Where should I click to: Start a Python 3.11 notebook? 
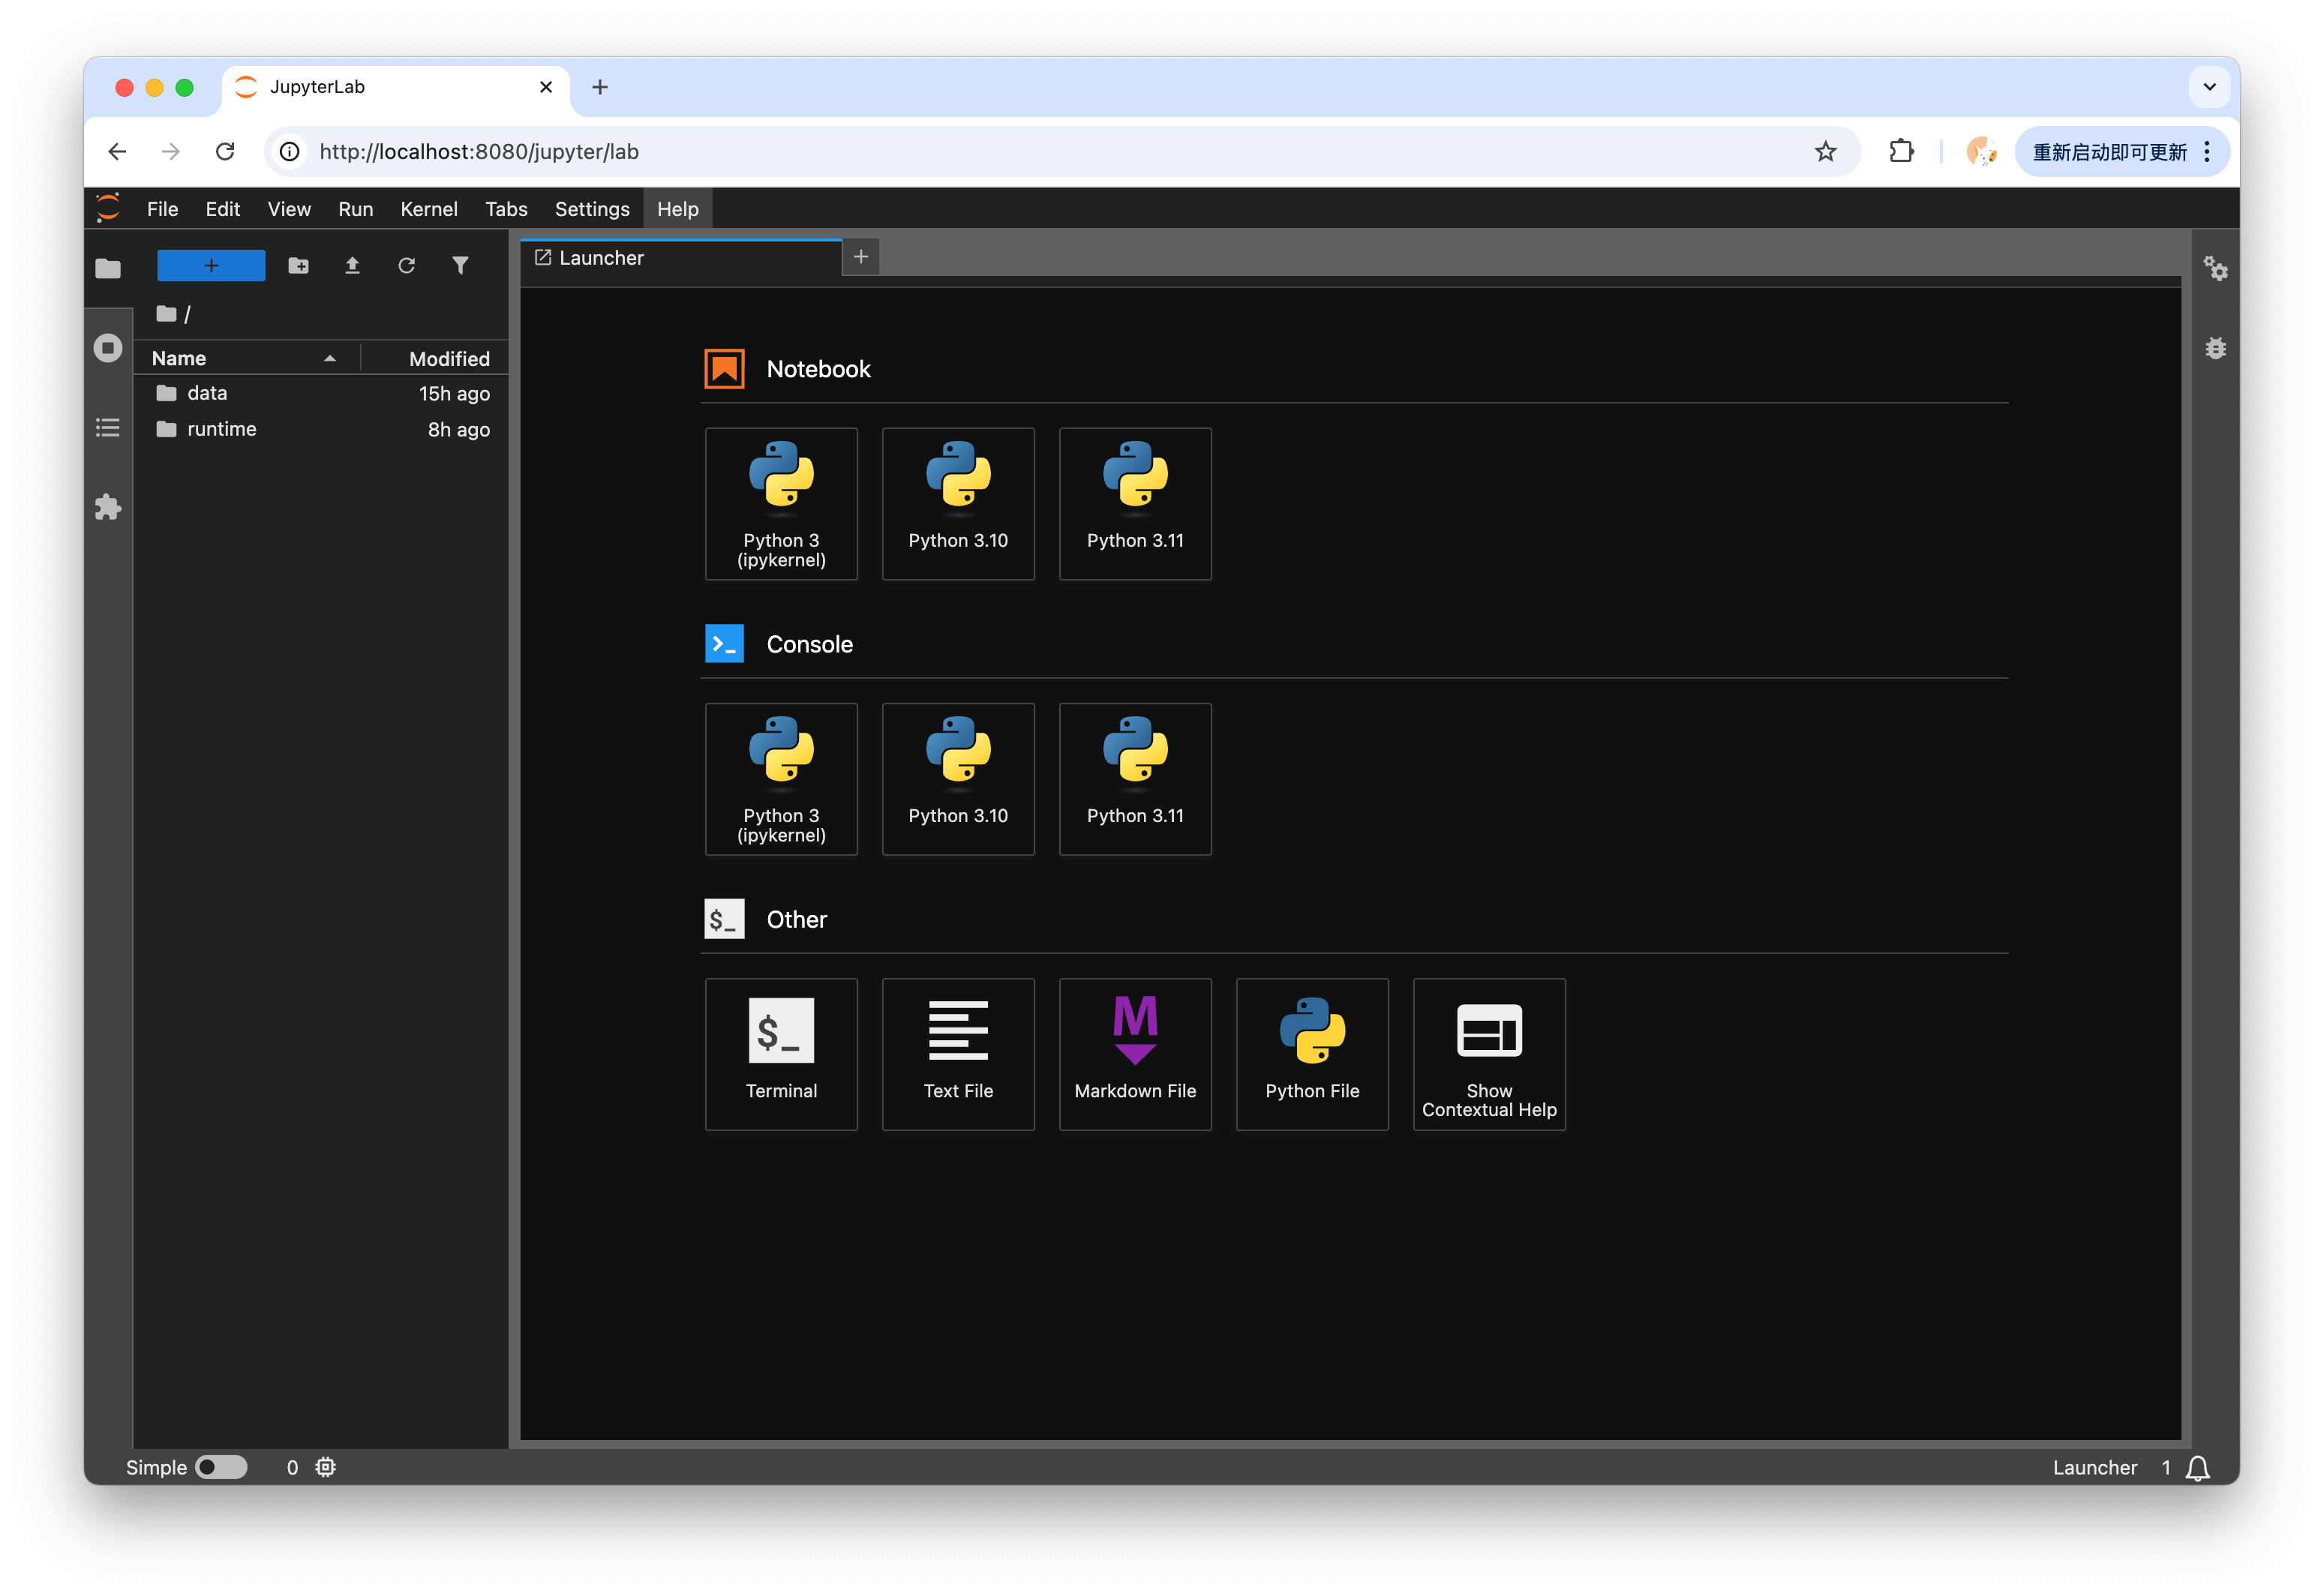click(1134, 503)
